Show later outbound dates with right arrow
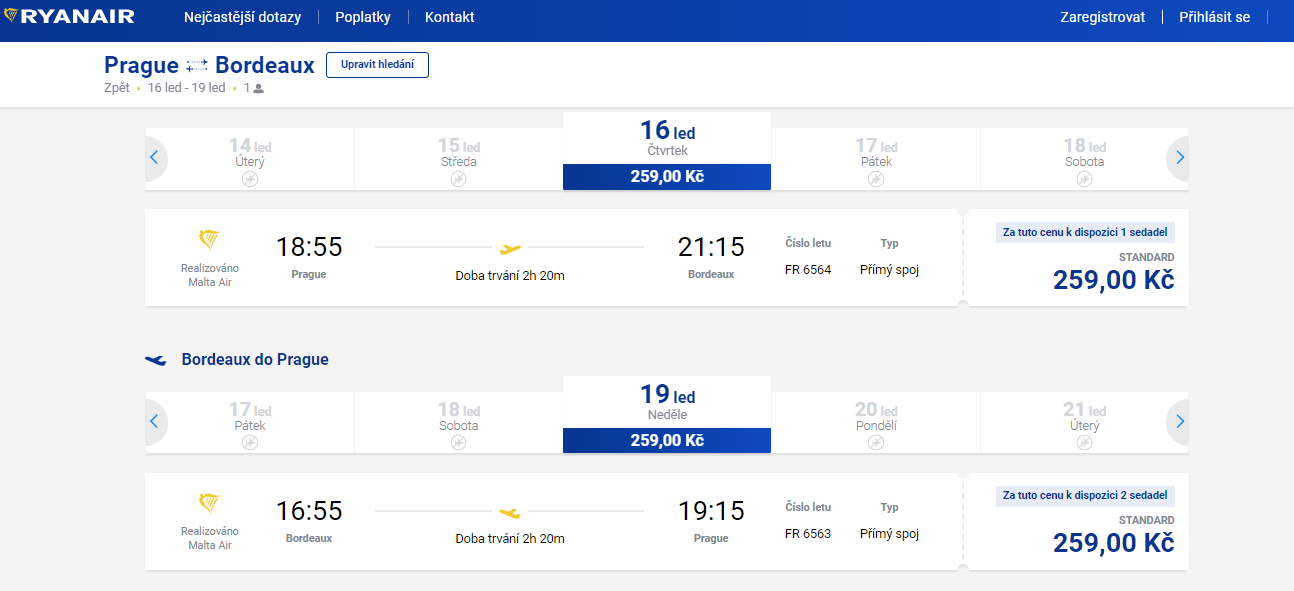The width and height of the screenshot is (1294, 591). pyautogui.click(x=1180, y=158)
